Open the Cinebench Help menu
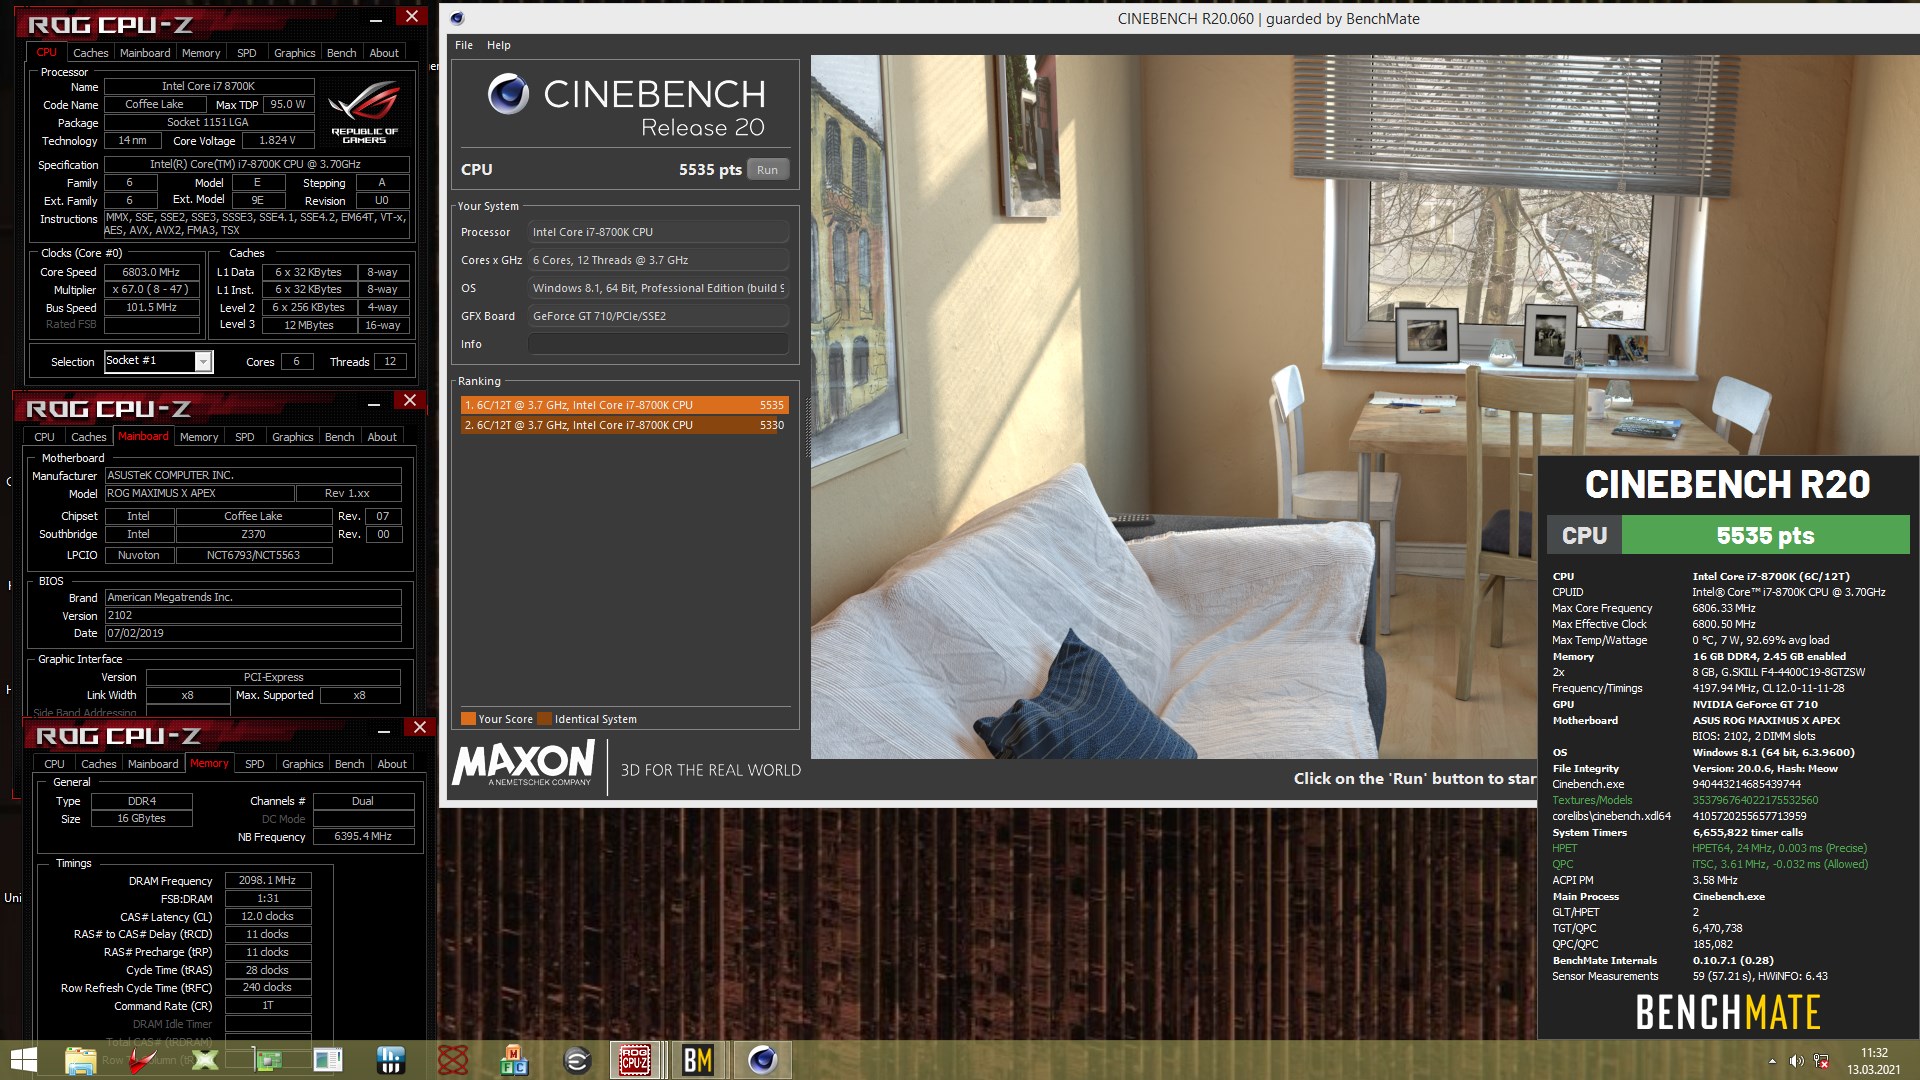The image size is (1920, 1080). (499, 45)
